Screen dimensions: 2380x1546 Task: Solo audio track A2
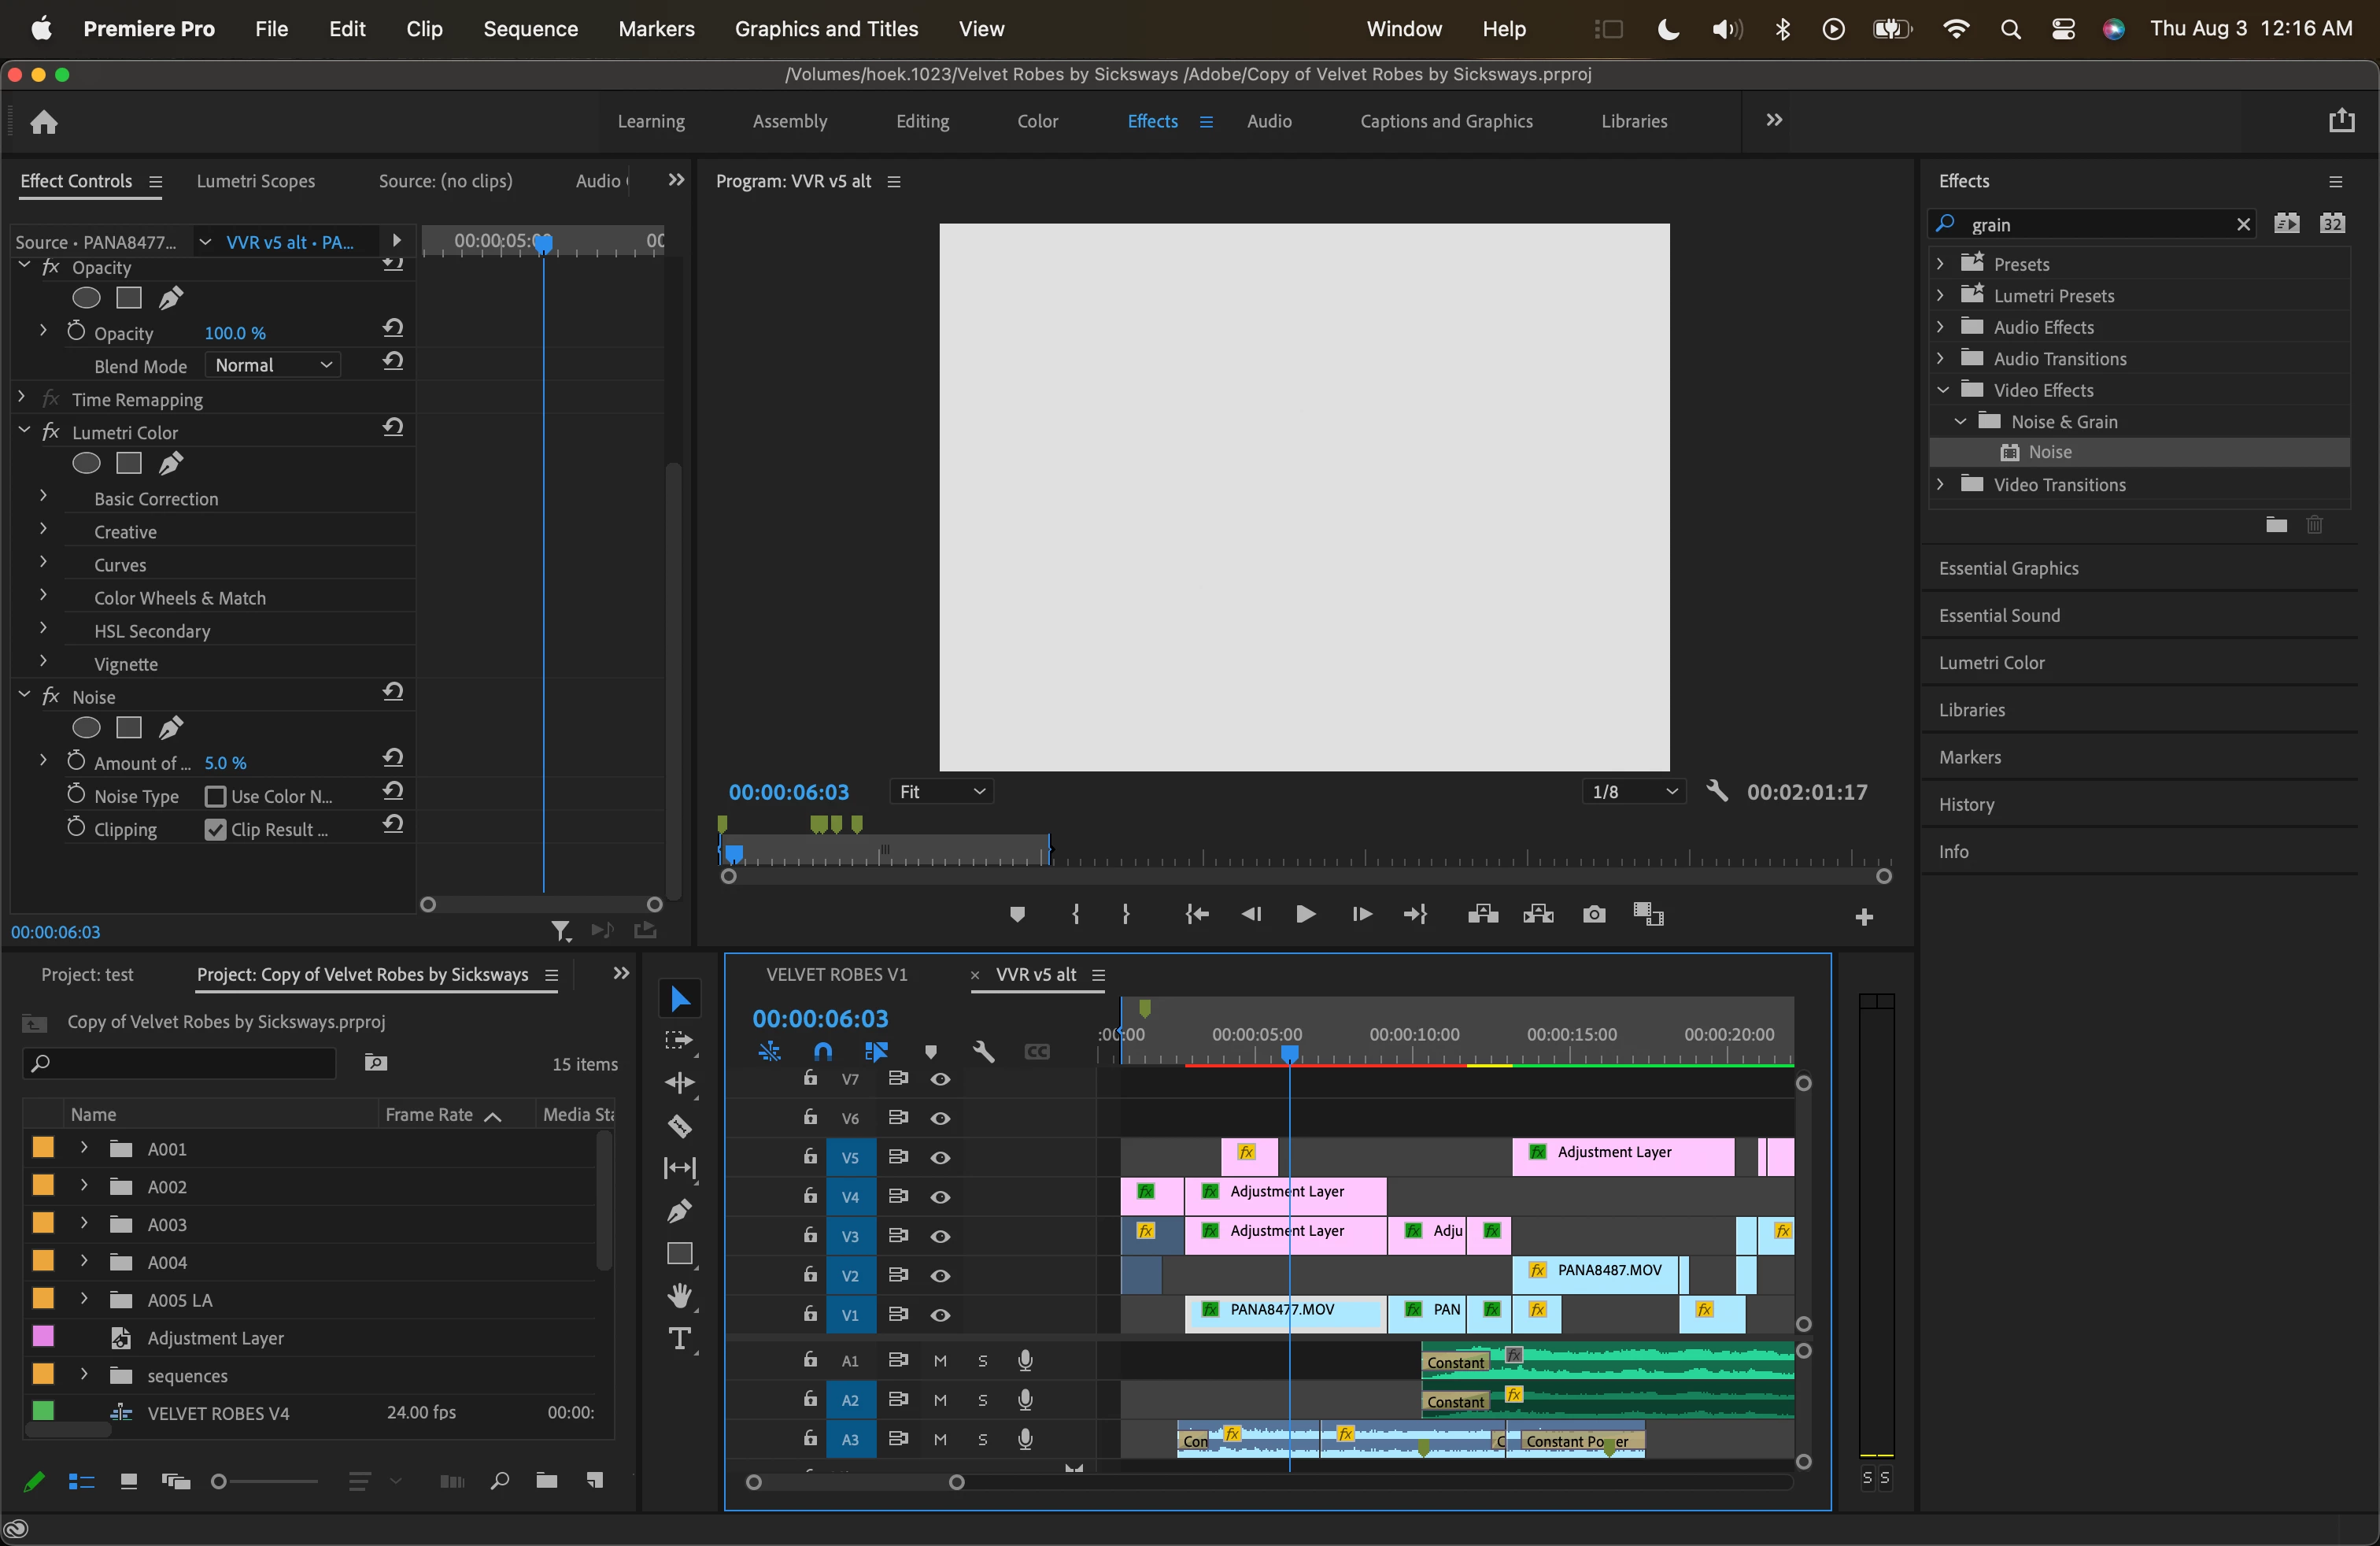point(983,1400)
